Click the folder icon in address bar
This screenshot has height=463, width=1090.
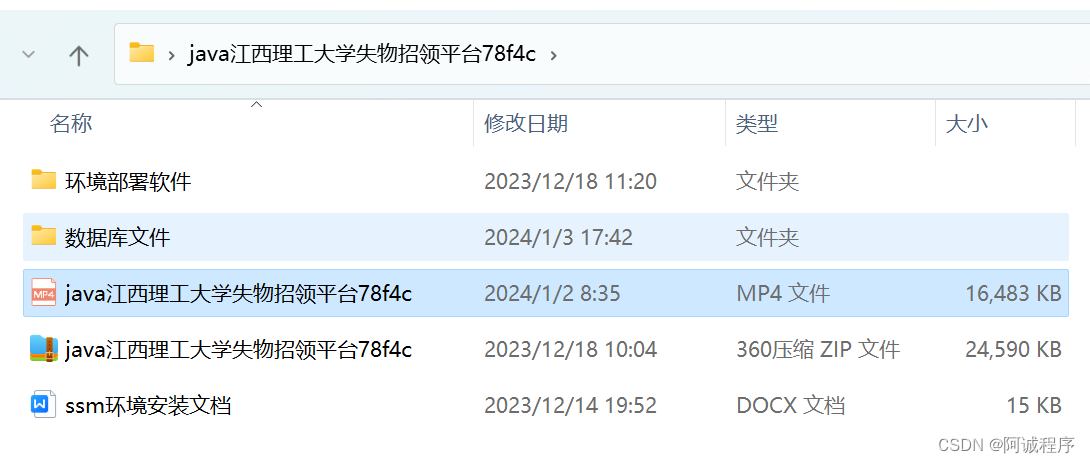142,53
